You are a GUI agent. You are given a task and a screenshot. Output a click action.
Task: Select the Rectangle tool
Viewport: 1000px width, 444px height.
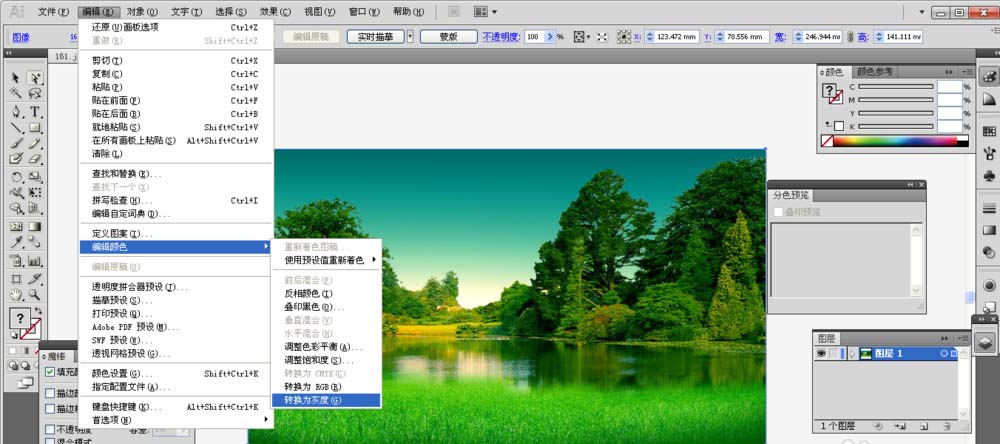pos(35,128)
